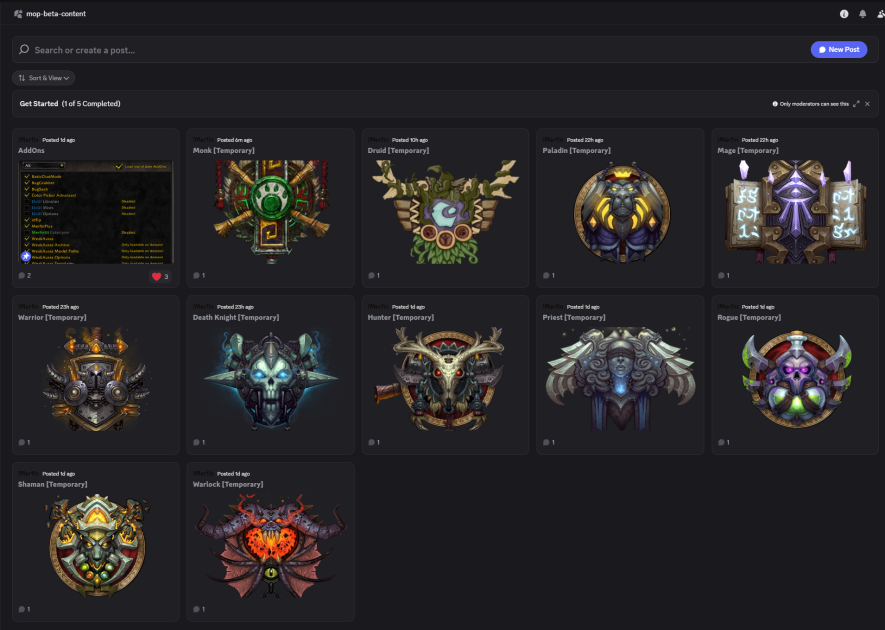Viewport: 885px width, 630px height.
Task: Click the Monk class crest image
Action: (271, 212)
